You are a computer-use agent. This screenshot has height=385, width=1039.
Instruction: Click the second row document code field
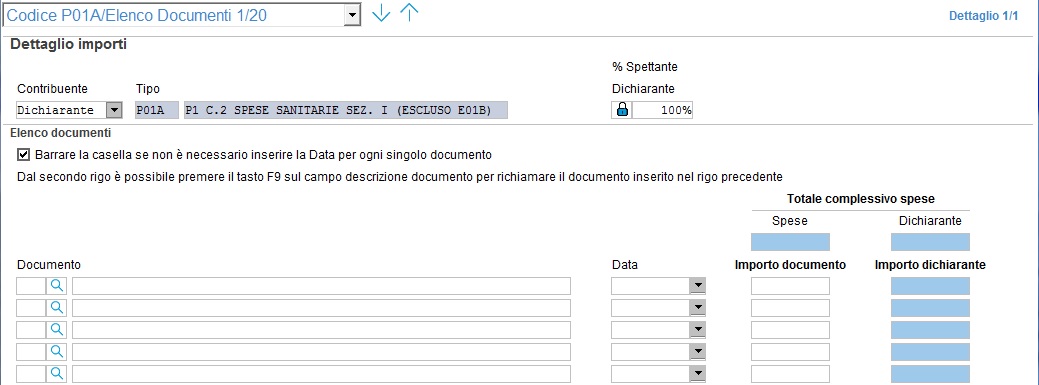(x=30, y=307)
